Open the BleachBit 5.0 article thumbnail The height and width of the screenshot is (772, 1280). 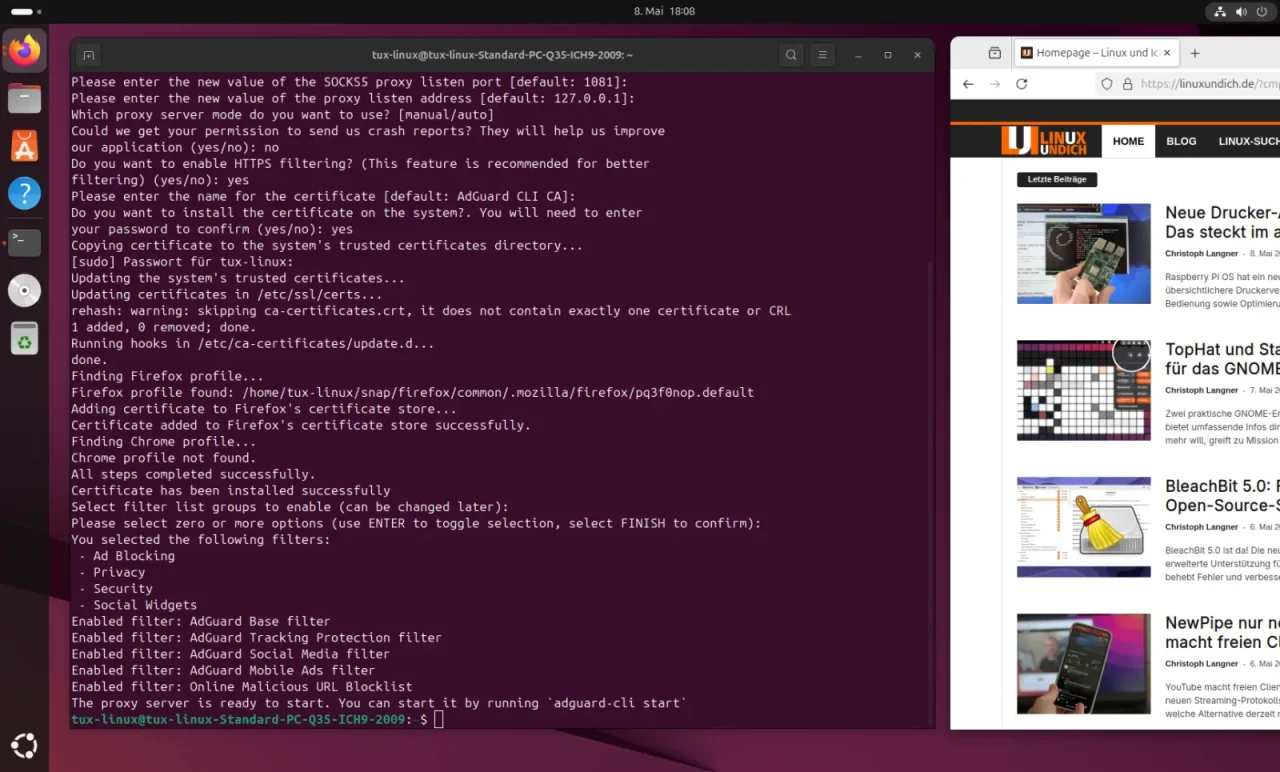tap(1083, 527)
